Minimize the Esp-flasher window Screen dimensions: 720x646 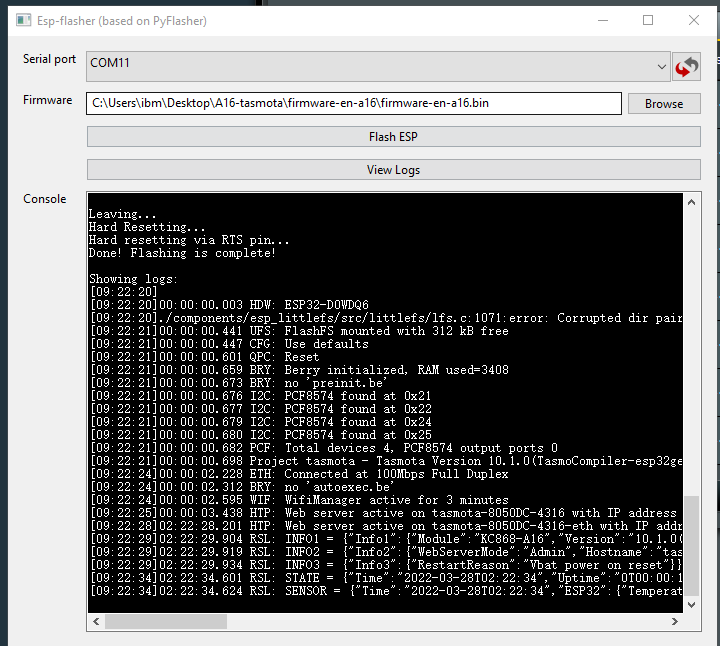[601, 20]
